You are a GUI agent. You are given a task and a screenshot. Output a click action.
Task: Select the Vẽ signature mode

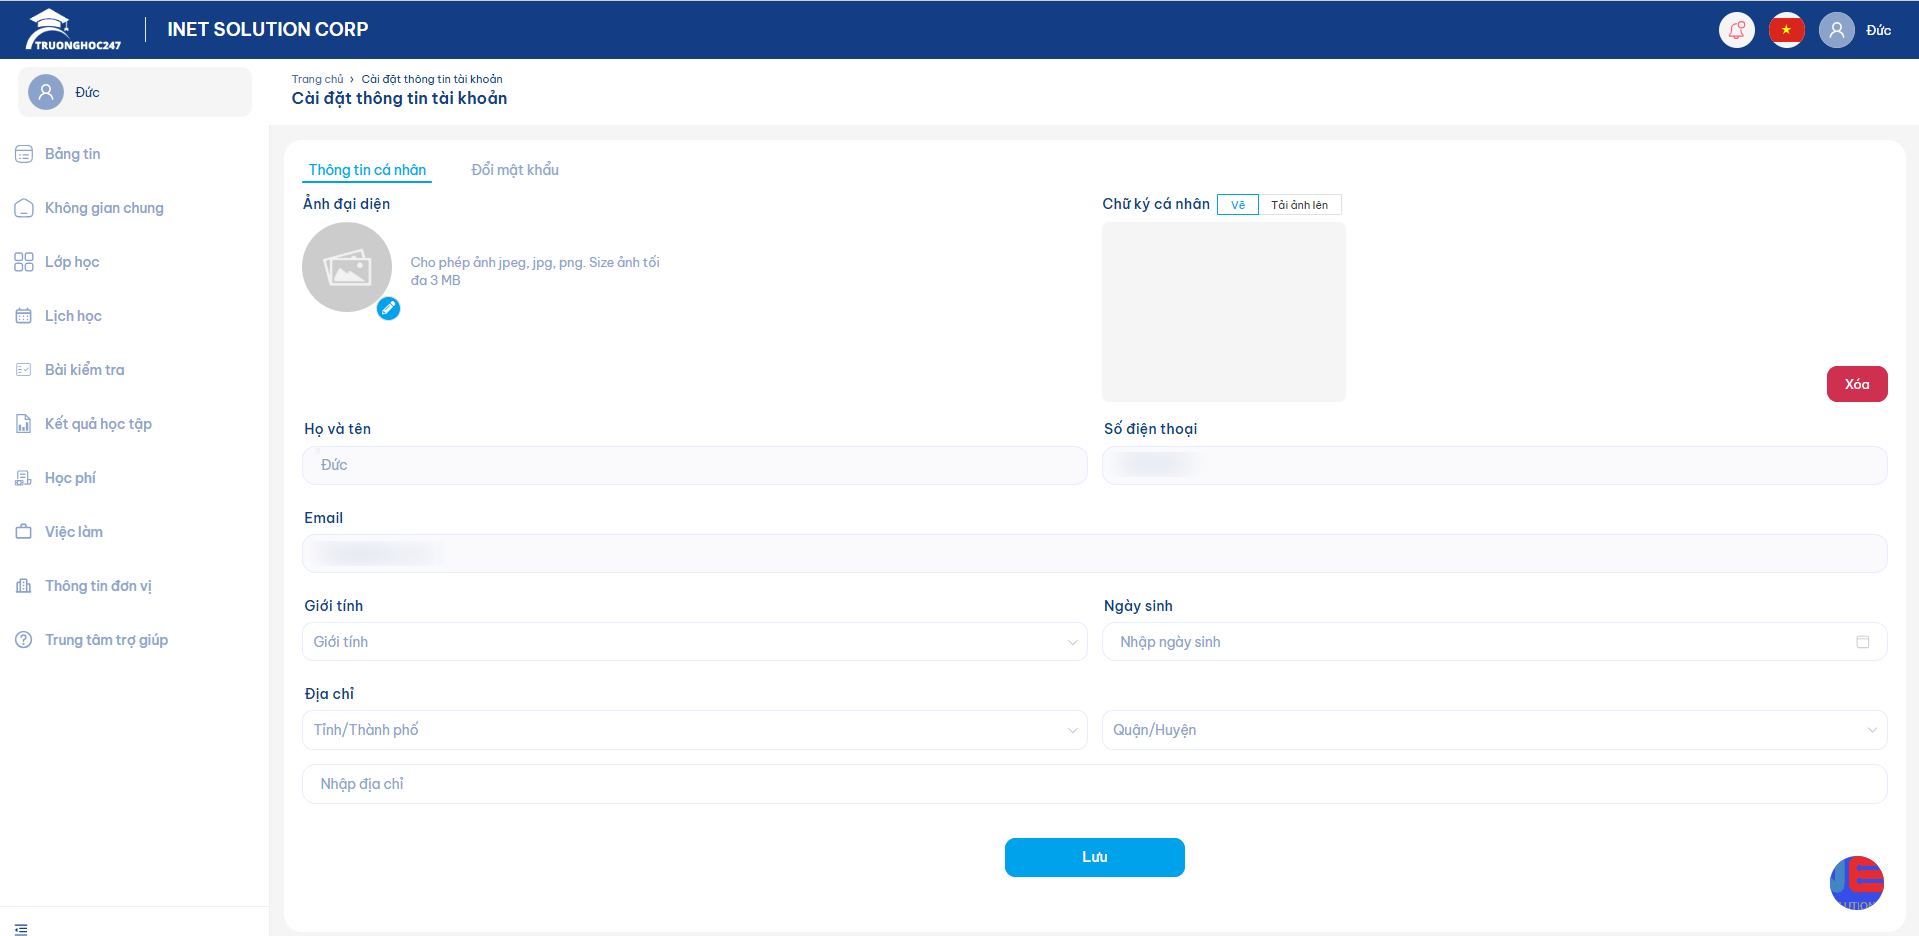point(1237,205)
